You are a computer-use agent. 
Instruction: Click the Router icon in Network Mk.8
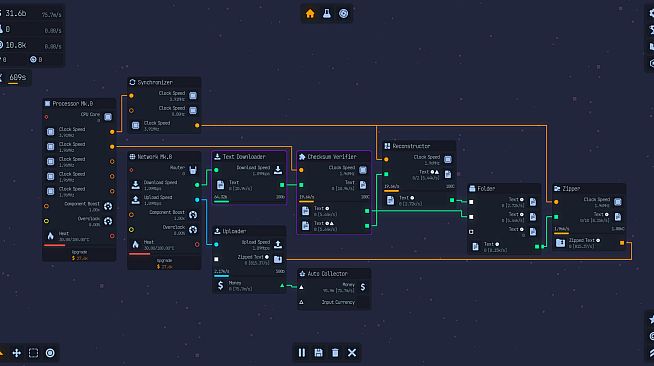193,170
